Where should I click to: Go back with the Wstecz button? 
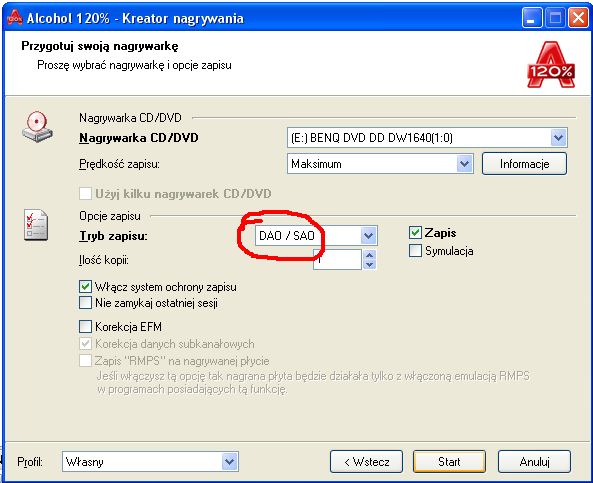click(366, 461)
